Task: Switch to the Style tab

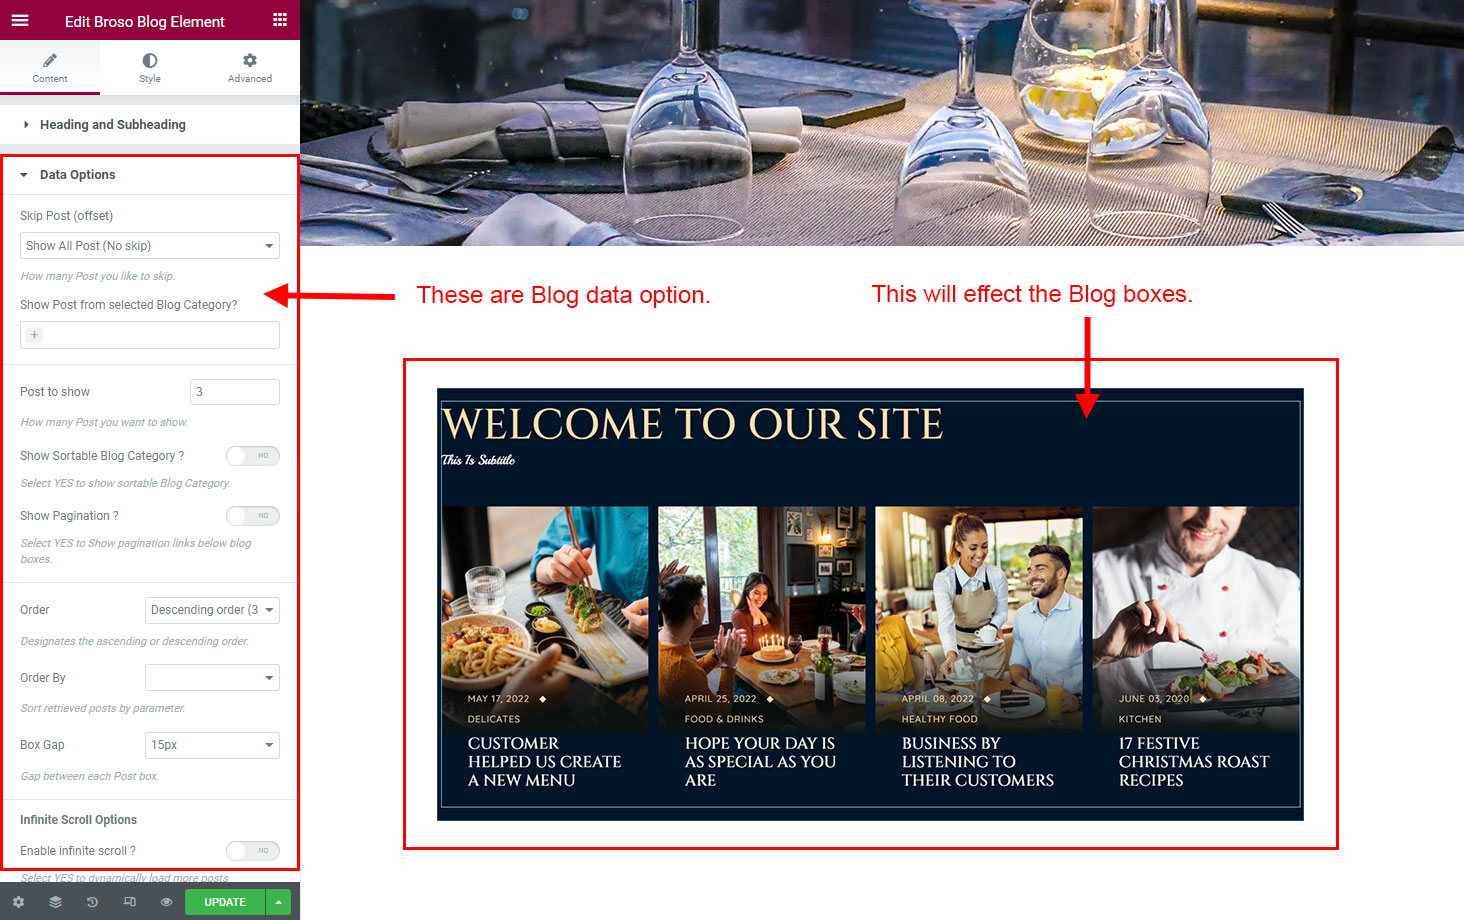Action: point(150,68)
